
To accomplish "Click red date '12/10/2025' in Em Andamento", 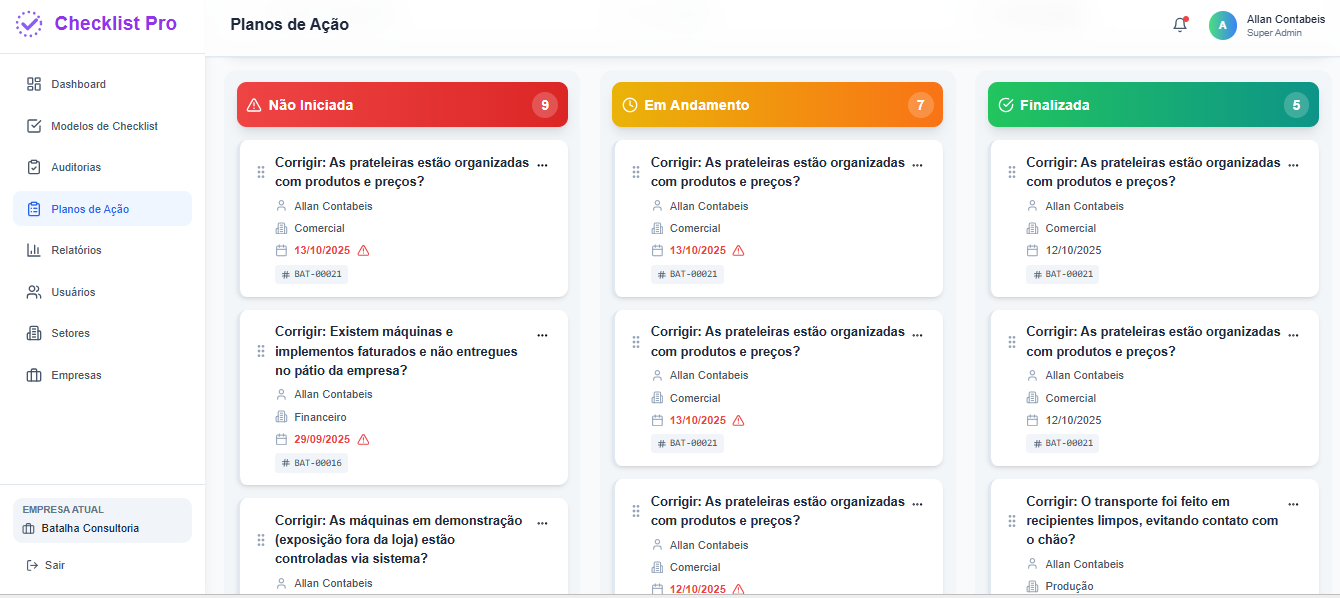I will point(698,590).
